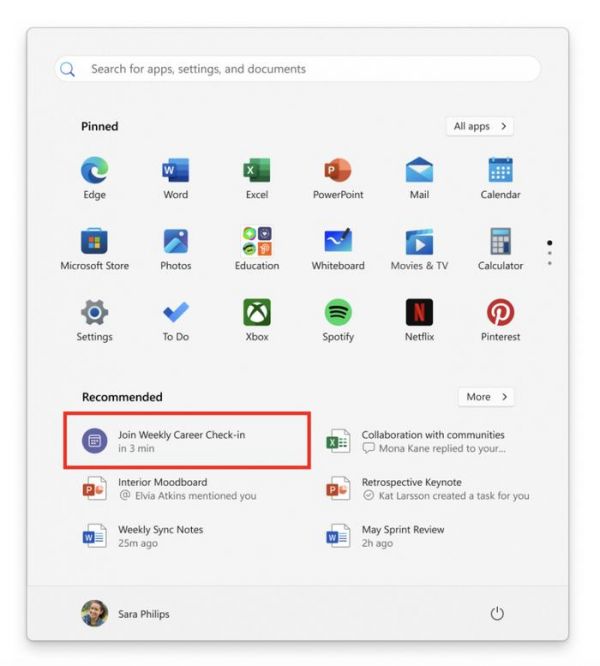Viewport: 600px width, 666px height.
Task: Open the Settings gear icon
Action: click(95, 314)
